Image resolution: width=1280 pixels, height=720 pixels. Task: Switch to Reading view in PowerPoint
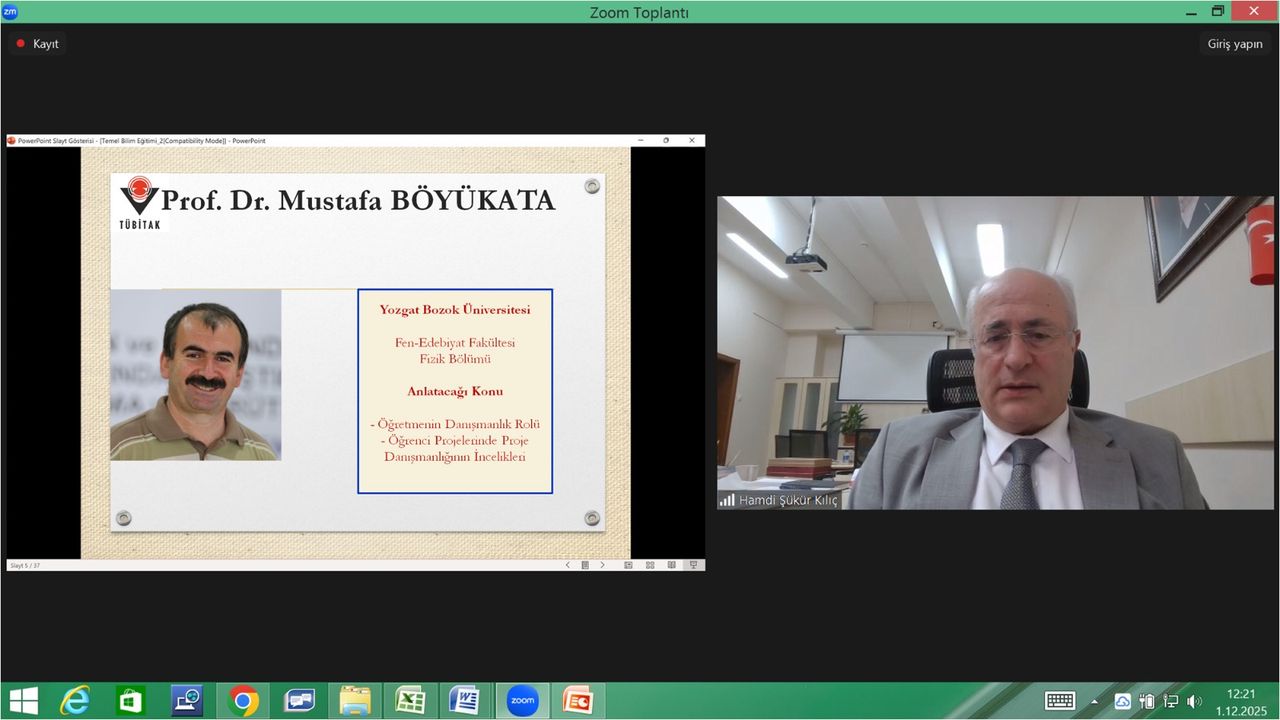coord(671,565)
